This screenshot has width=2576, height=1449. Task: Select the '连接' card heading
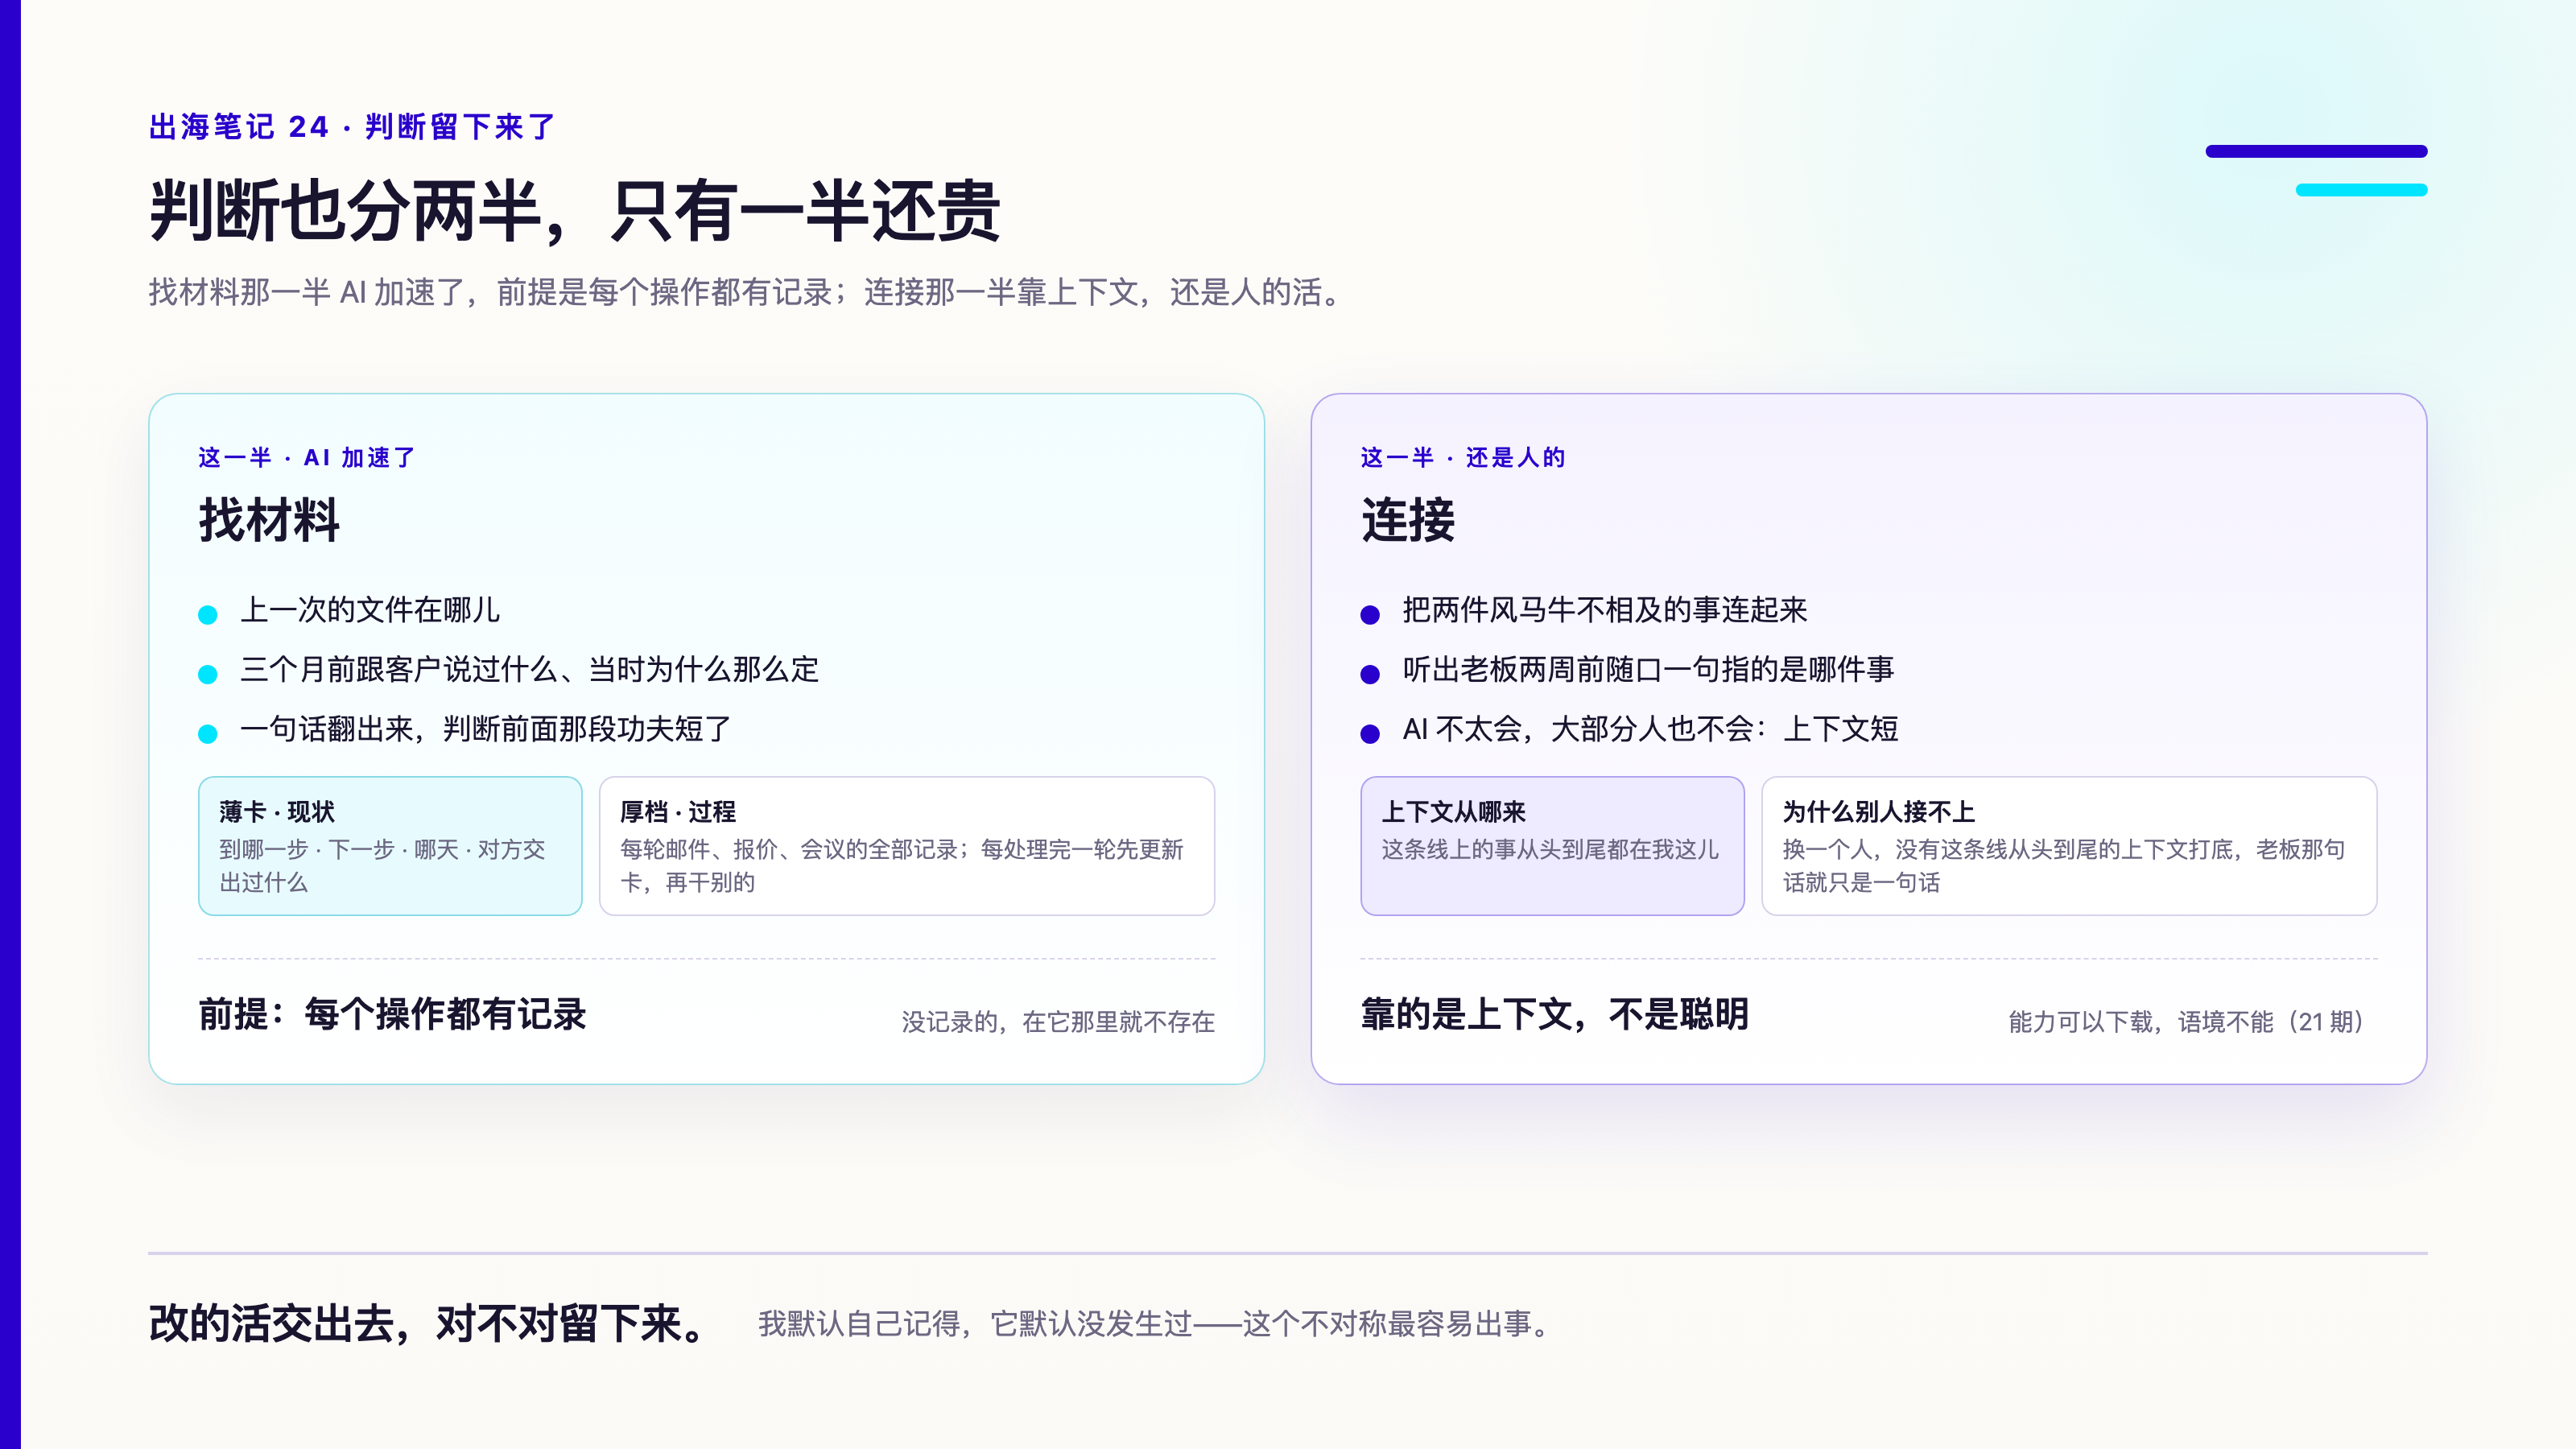pyautogui.click(x=1408, y=520)
